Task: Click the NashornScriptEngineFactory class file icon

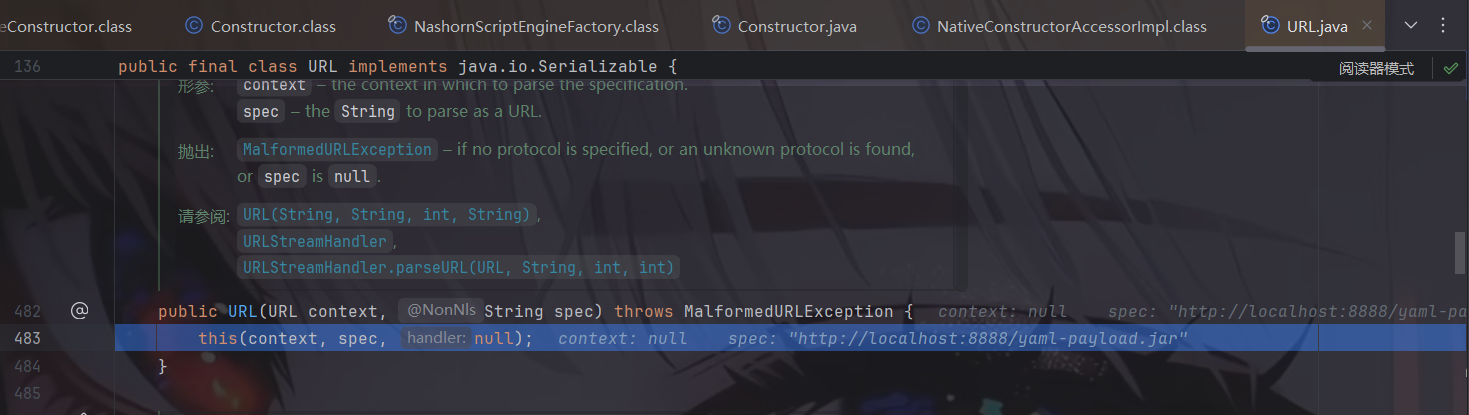Action: coord(397,27)
